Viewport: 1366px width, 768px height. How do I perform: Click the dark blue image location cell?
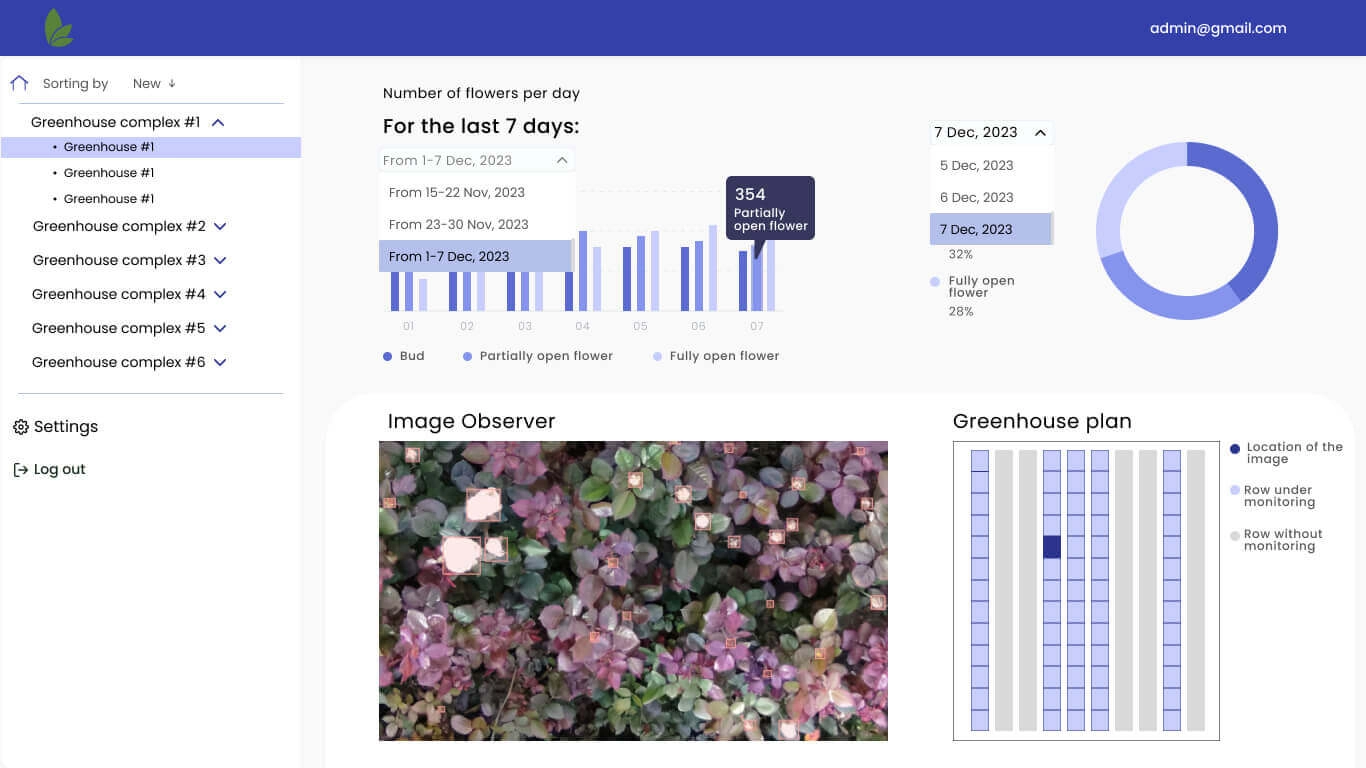coord(1051,547)
